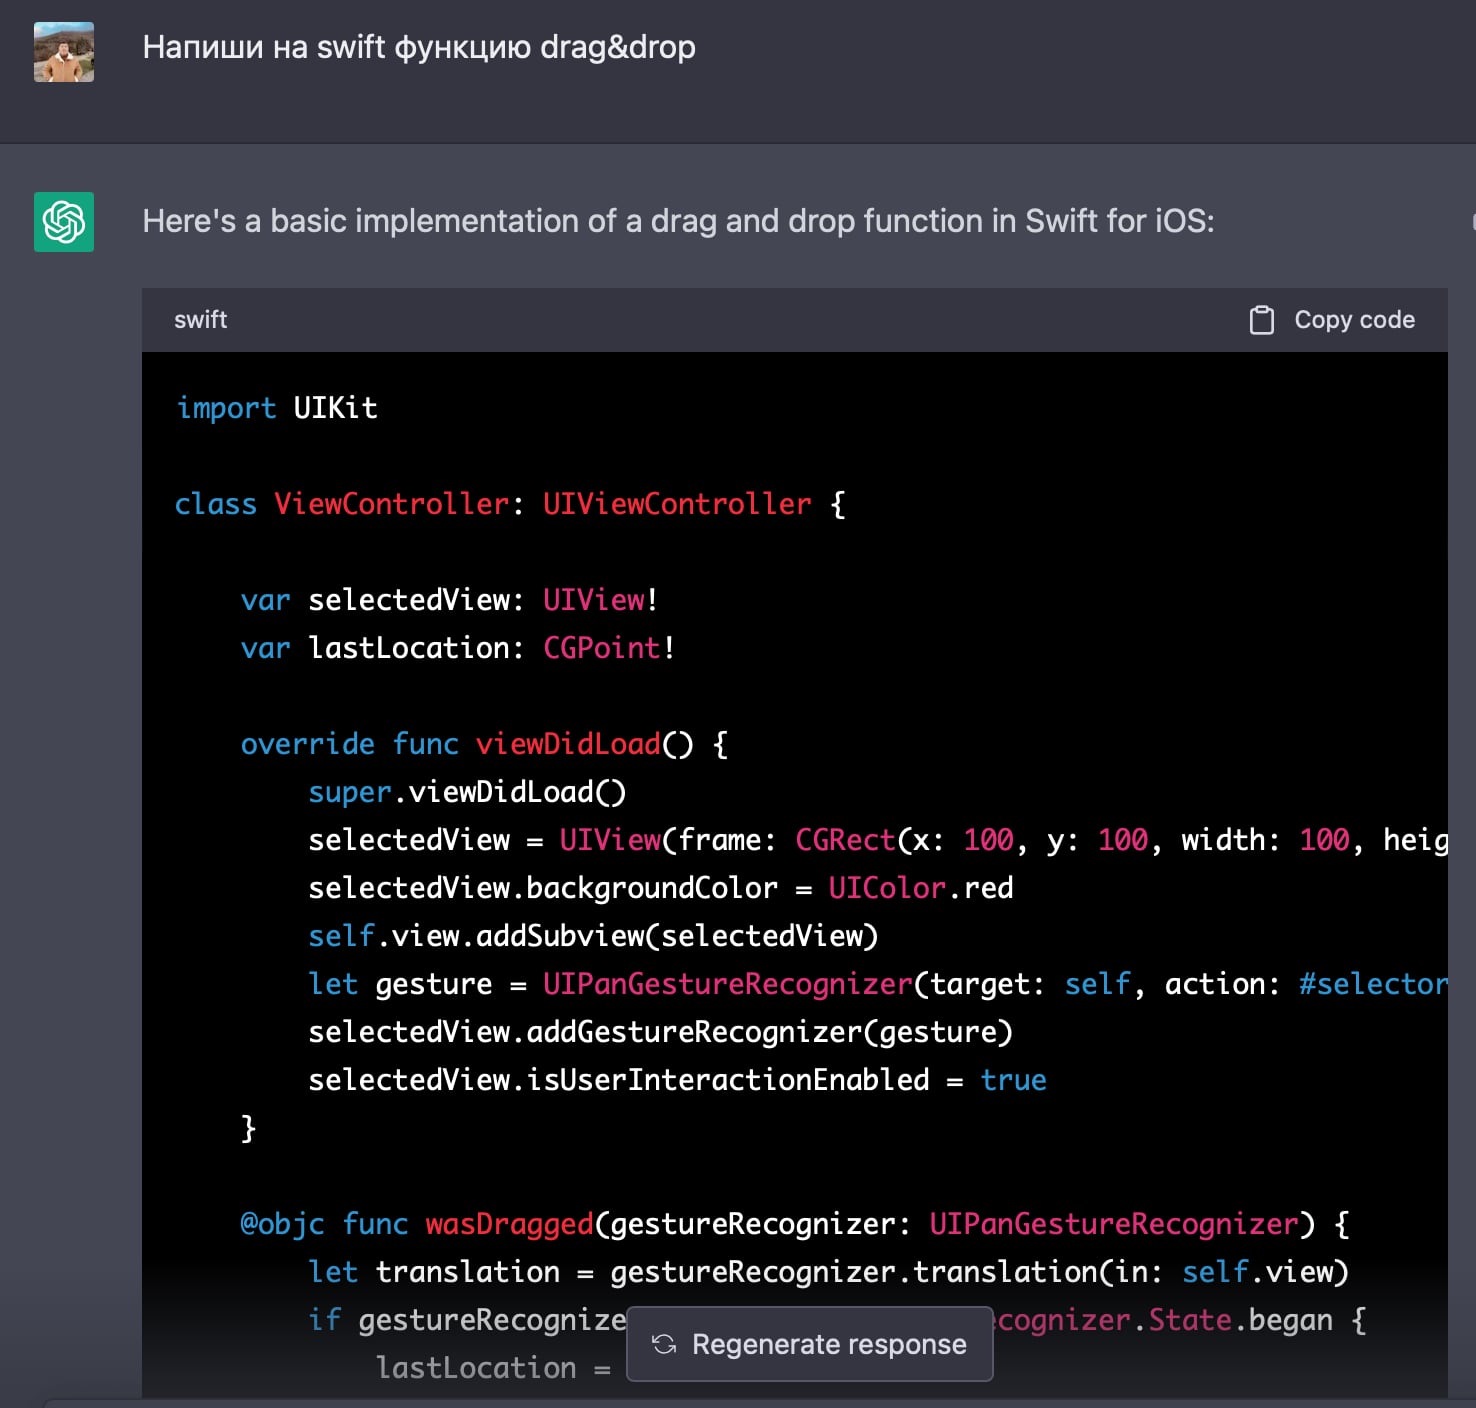Click UIColor.red in the code
The image size is (1476, 1408).
point(920,888)
